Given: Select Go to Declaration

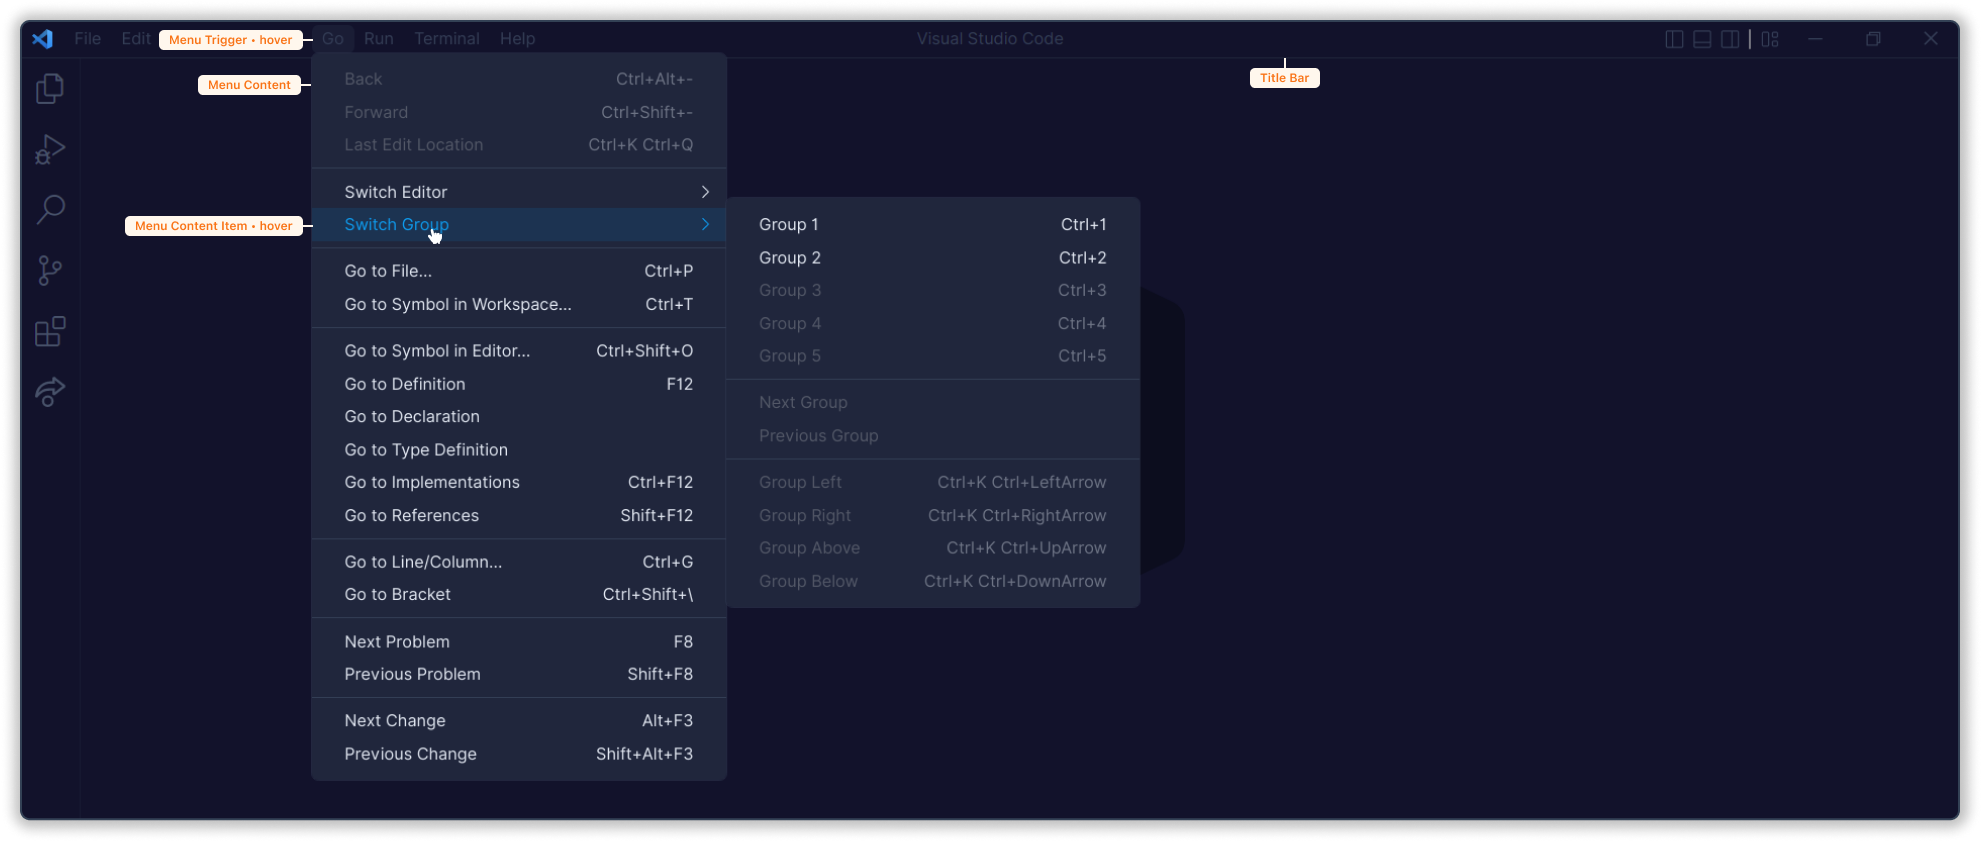Looking at the screenshot, I should pyautogui.click(x=519, y=417).
